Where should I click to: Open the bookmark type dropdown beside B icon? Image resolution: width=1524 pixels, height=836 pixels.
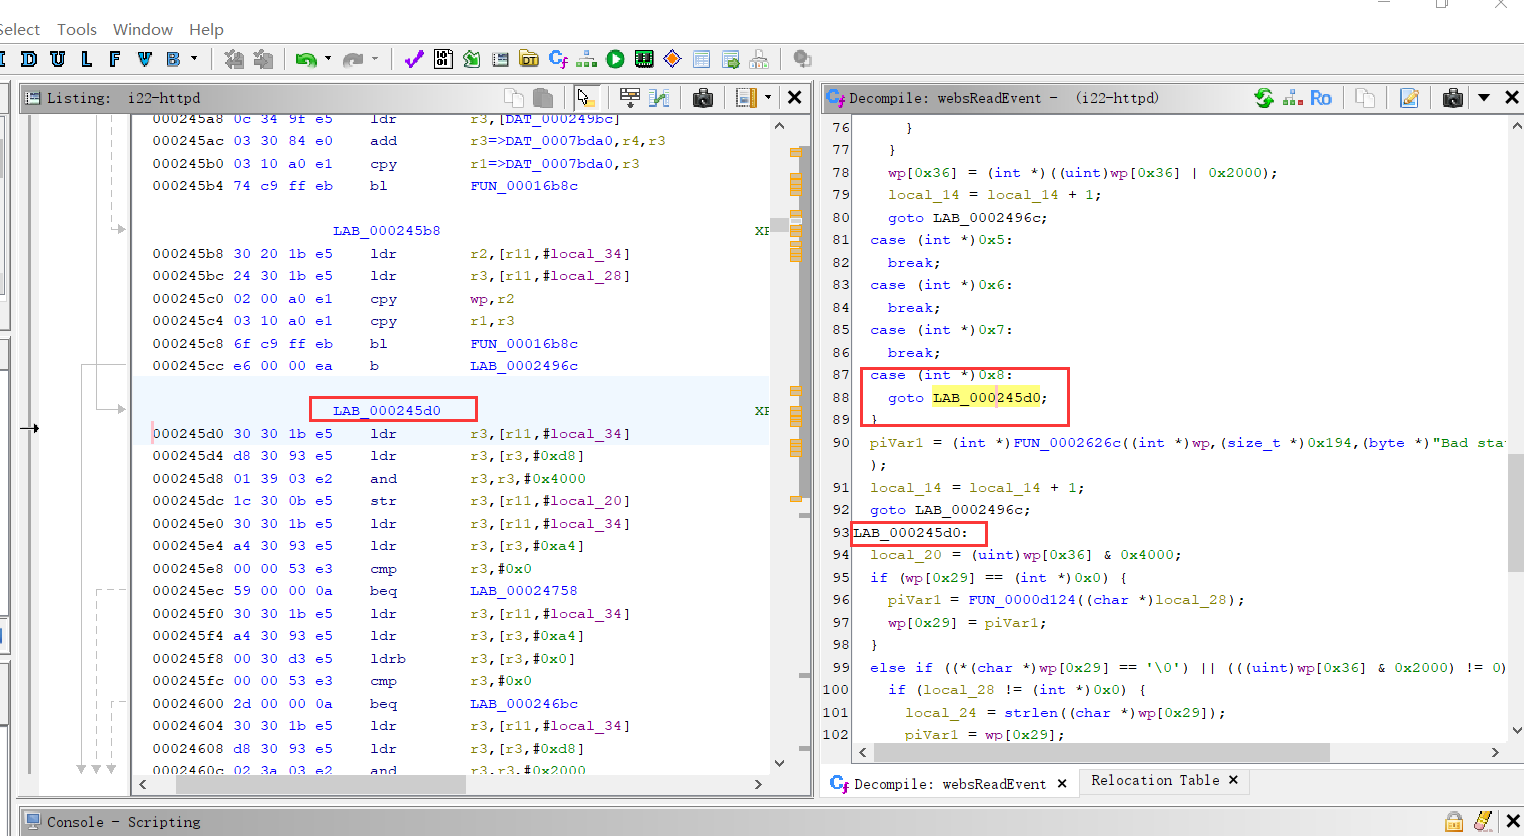[x=194, y=59]
